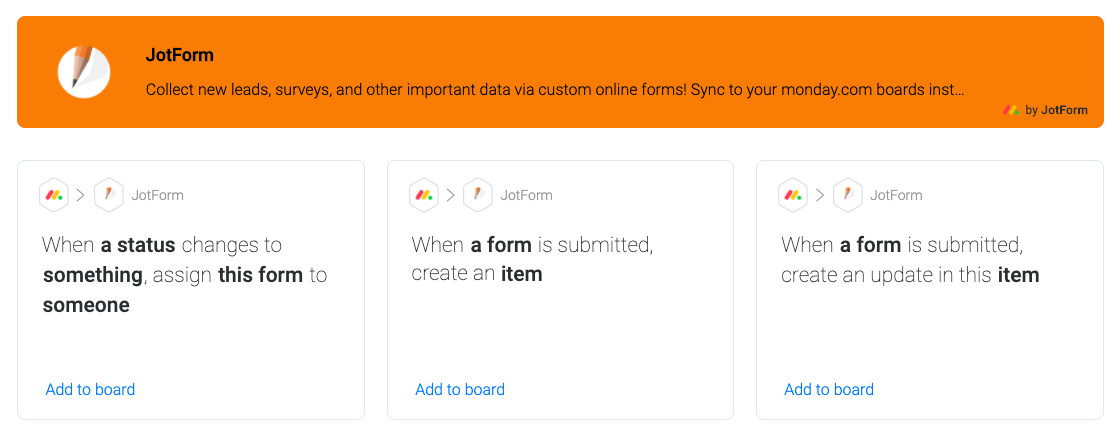Select the "something" field in the first recipe
Screen dimensions: 1120x435
point(93,275)
